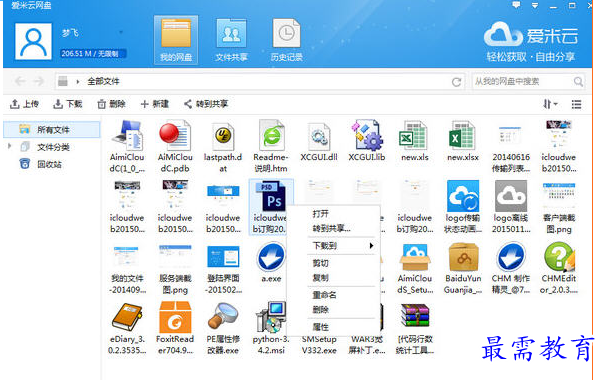Viewport: 603px width, 380px height.
Task: Select the new.xlsx spreadsheet
Action: pyautogui.click(x=463, y=141)
